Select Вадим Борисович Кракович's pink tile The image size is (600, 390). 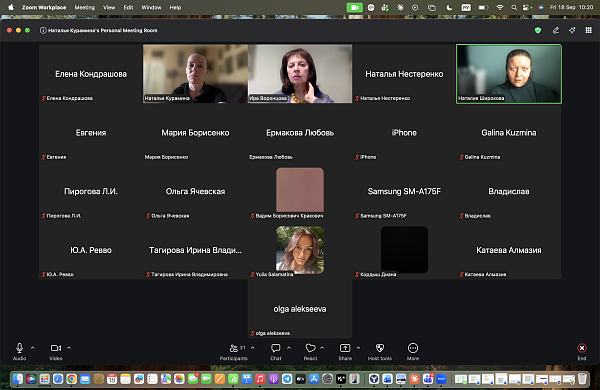click(300, 190)
